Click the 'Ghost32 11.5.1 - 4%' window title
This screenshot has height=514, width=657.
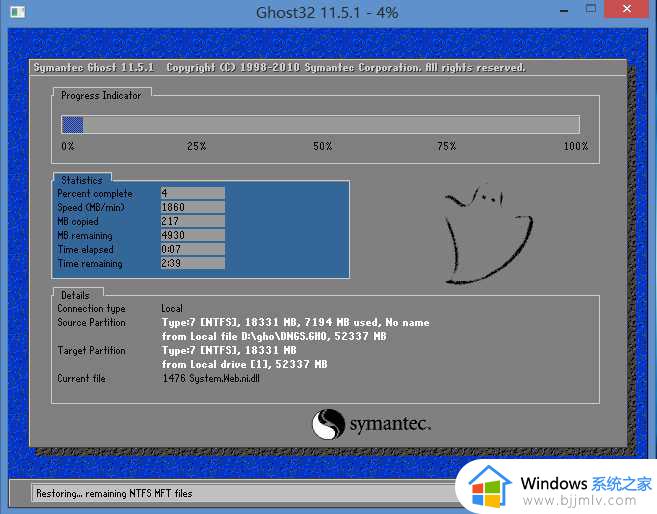(x=327, y=12)
